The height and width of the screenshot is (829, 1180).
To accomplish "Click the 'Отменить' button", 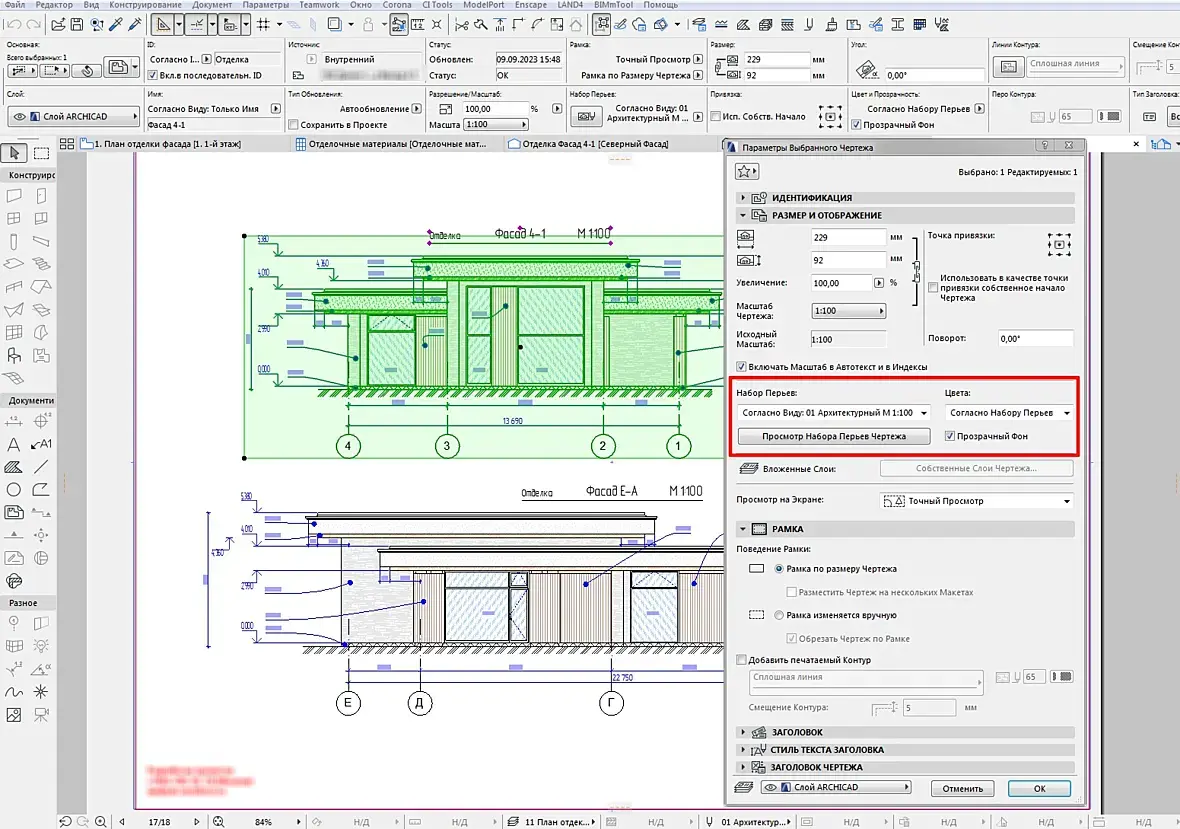I will pos(963,788).
